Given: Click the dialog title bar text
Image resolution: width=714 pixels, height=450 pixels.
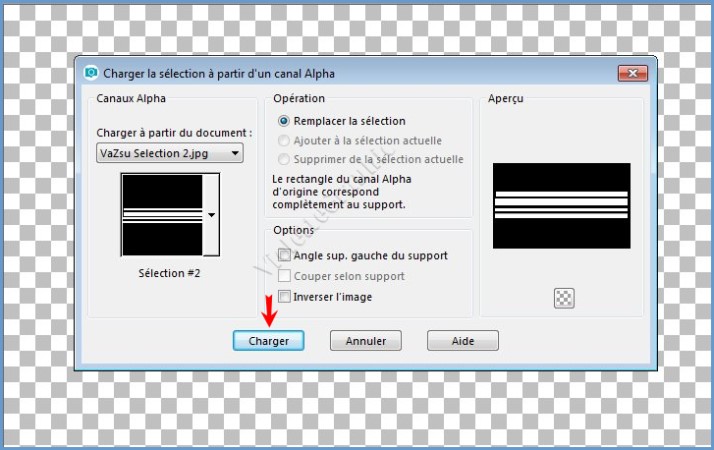Looking at the screenshot, I should (x=220, y=73).
